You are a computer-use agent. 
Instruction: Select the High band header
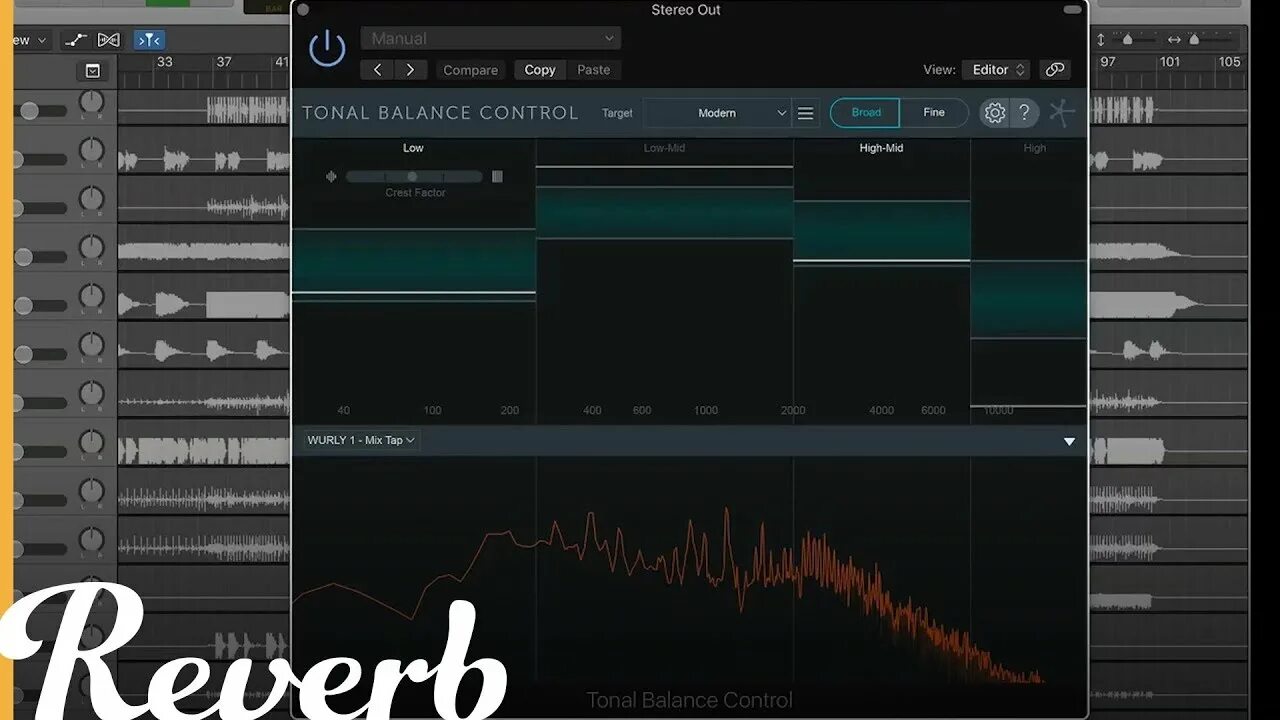point(1035,148)
